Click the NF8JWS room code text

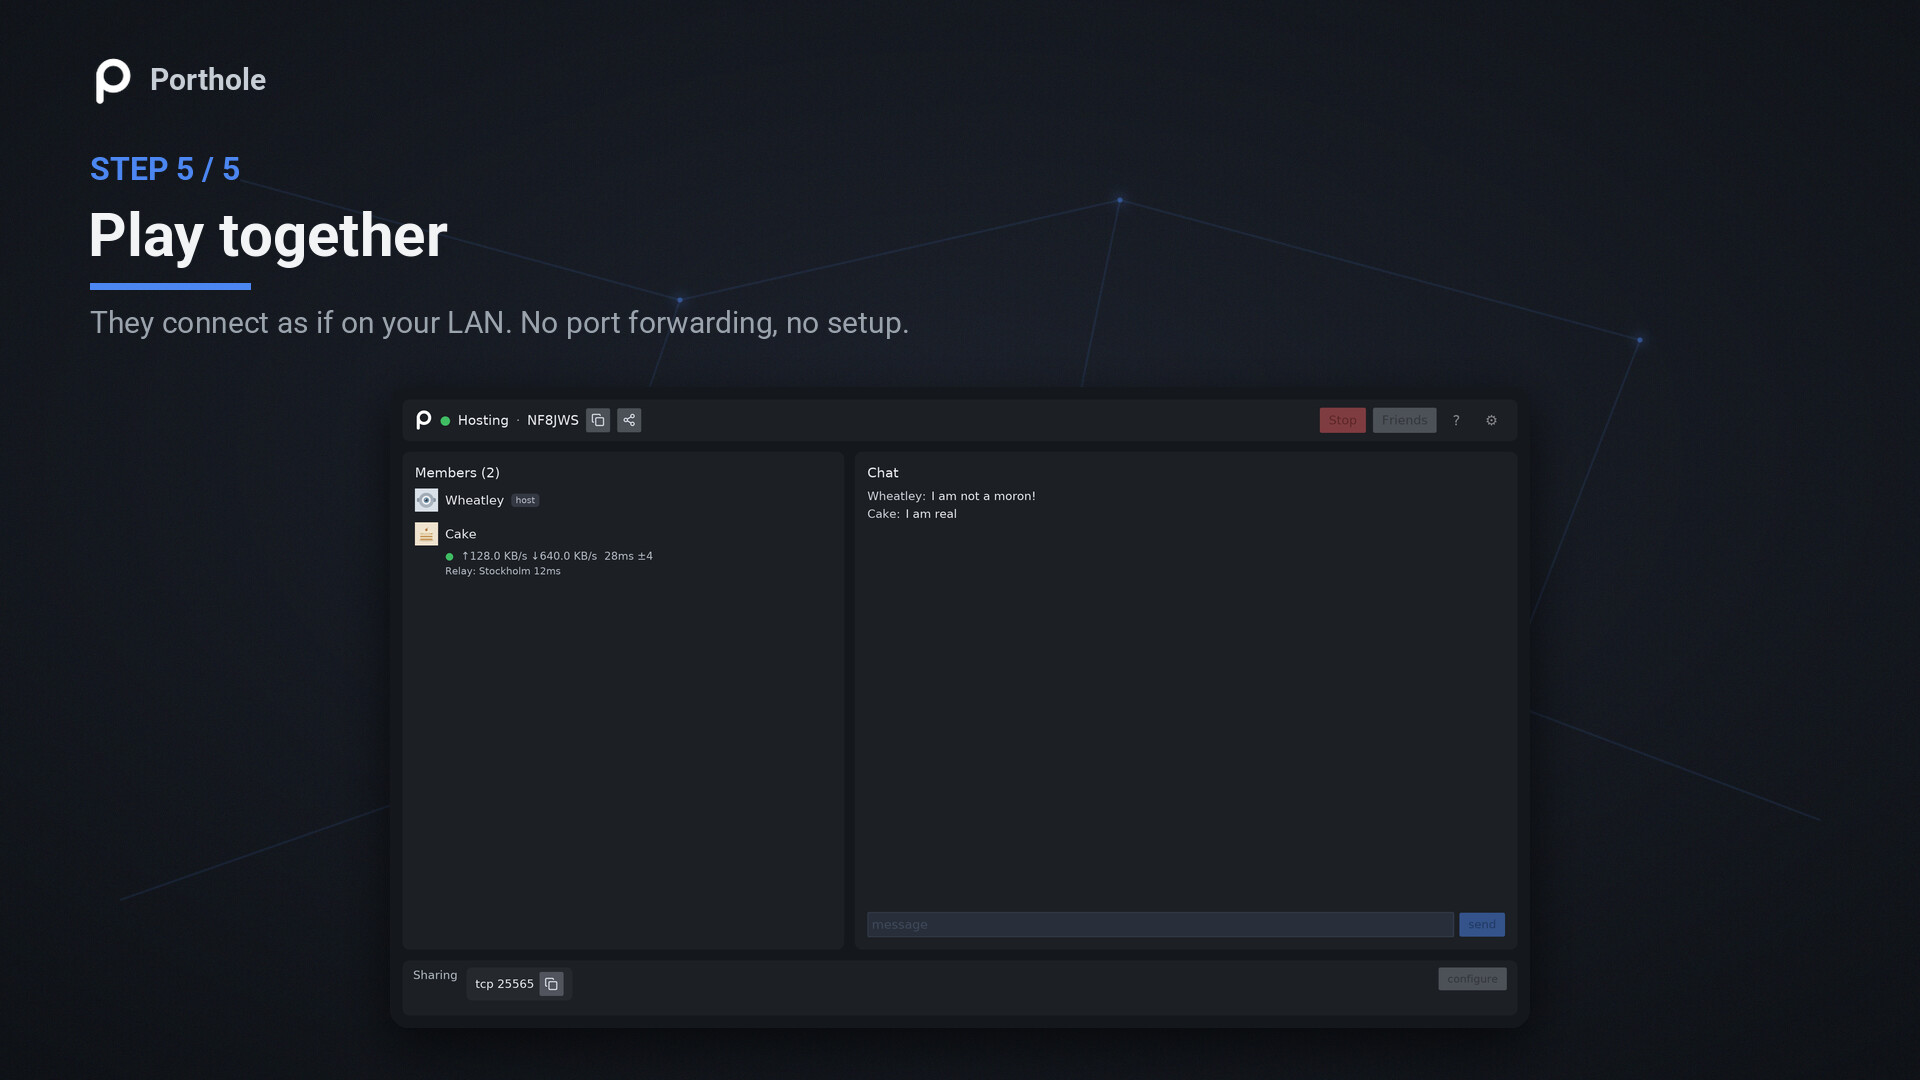552,420
